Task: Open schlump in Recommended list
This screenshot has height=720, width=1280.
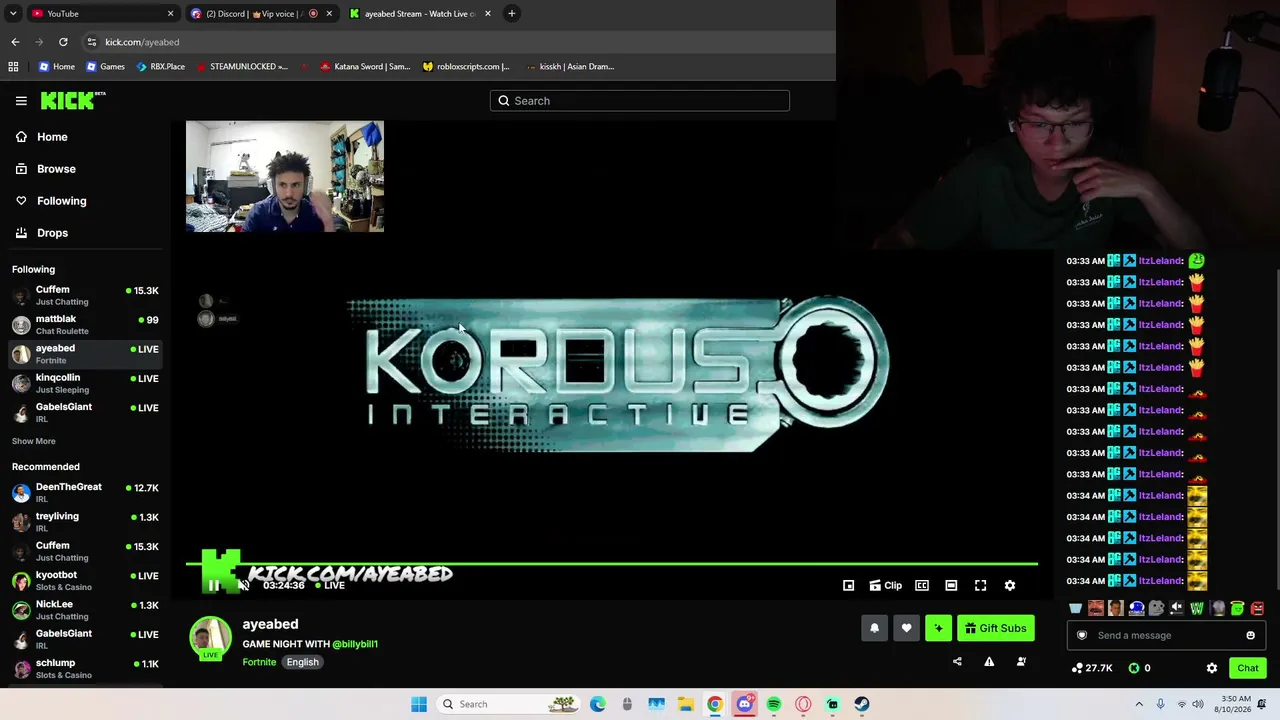Action: pyautogui.click(x=85, y=668)
